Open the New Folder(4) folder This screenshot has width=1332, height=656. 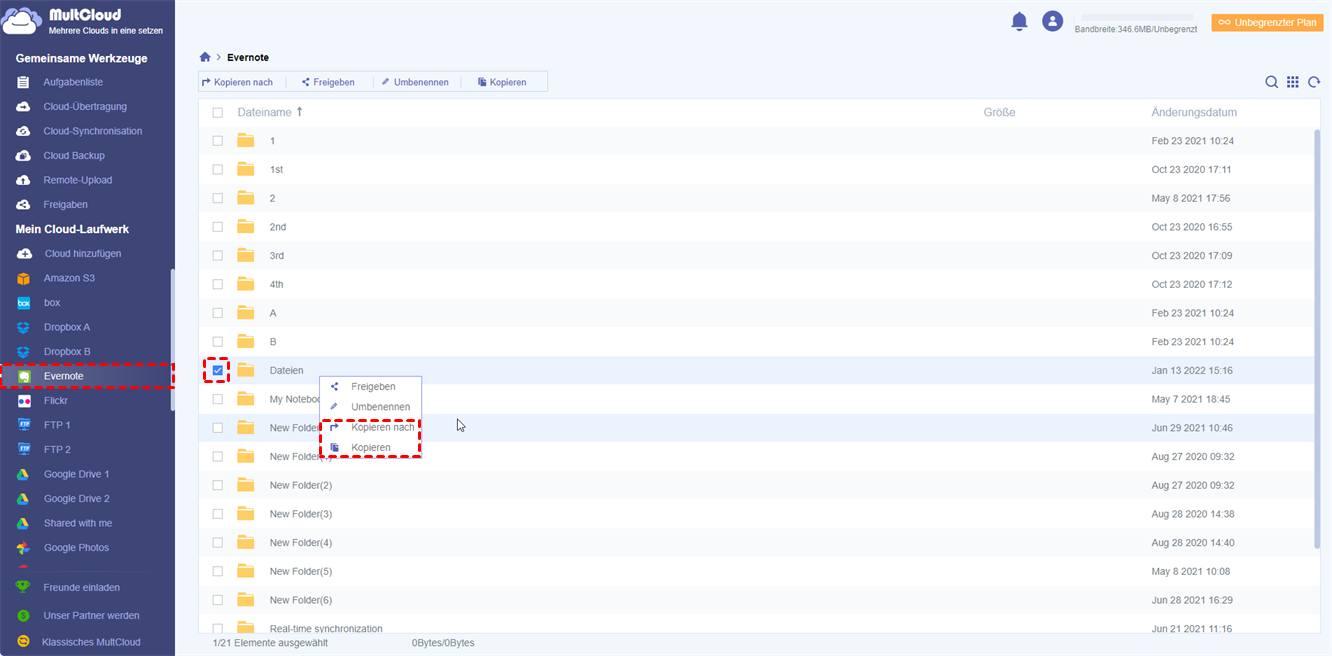point(301,543)
